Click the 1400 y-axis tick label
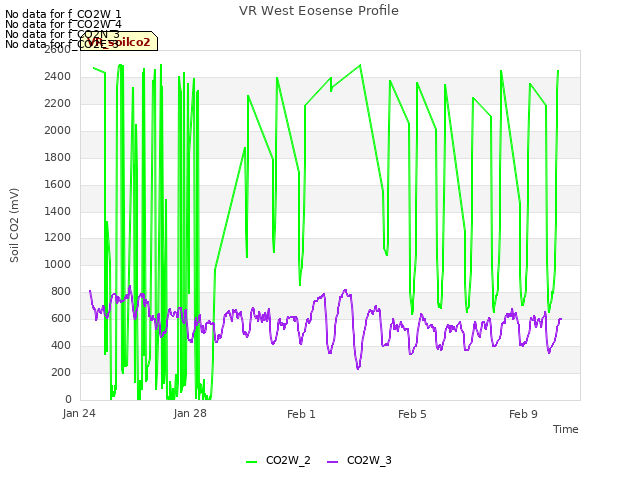 point(58,211)
